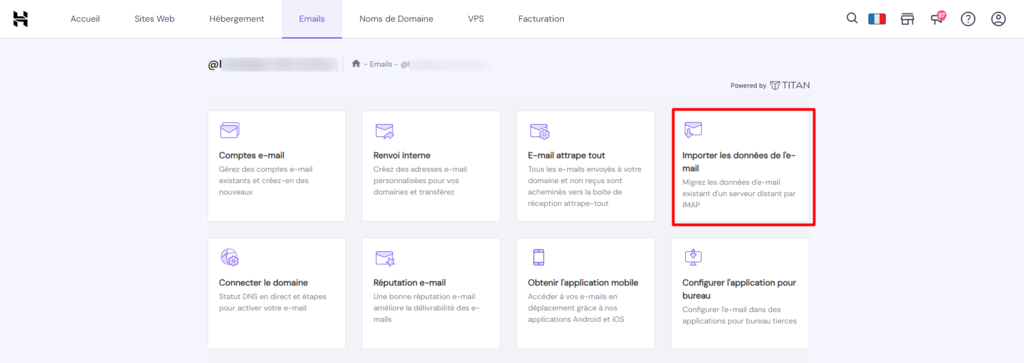
Task: Select the Emails tab
Action: coord(312,19)
